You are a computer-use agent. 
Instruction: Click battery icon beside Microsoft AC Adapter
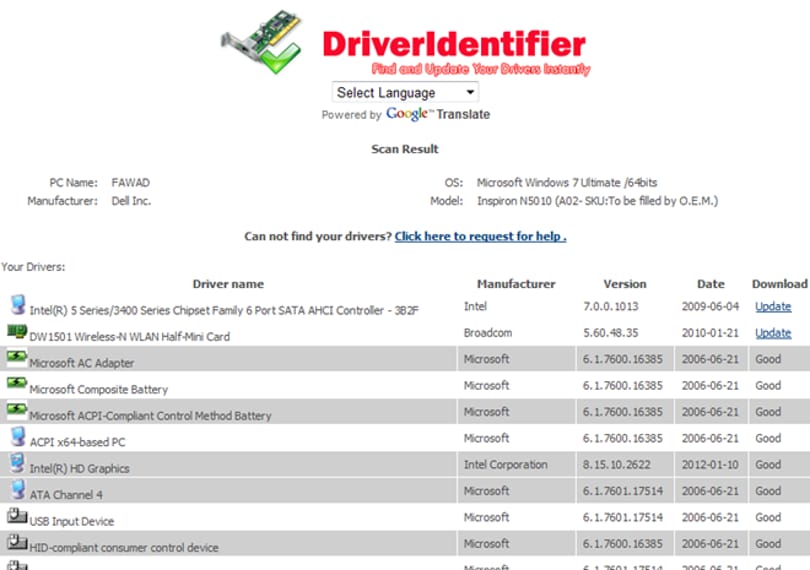(17, 357)
